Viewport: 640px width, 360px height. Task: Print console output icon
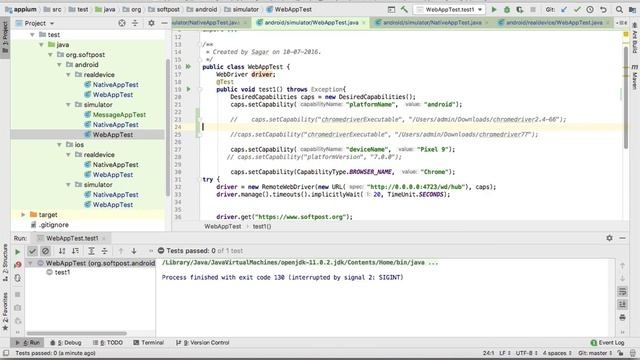tap(622, 317)
